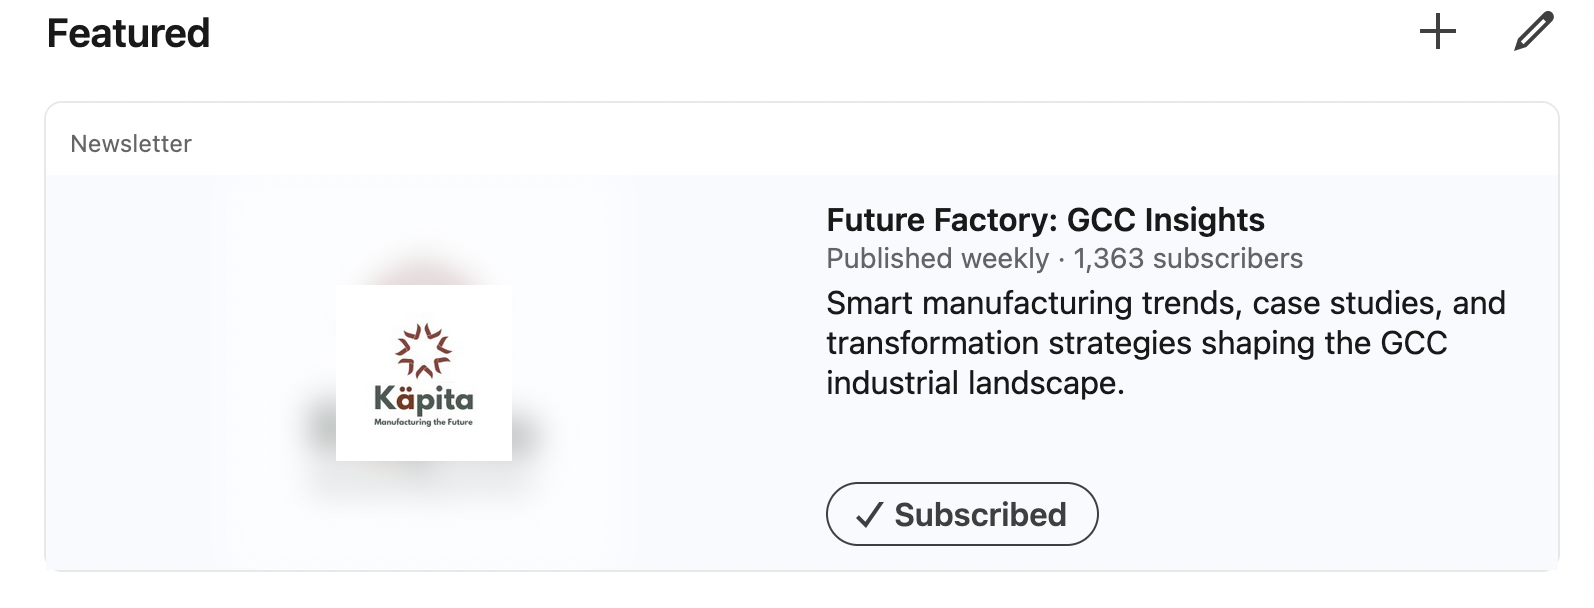Click the "Featured" section heading
This screenshot has width=1594, height=608.
click(x=129, y=34)
